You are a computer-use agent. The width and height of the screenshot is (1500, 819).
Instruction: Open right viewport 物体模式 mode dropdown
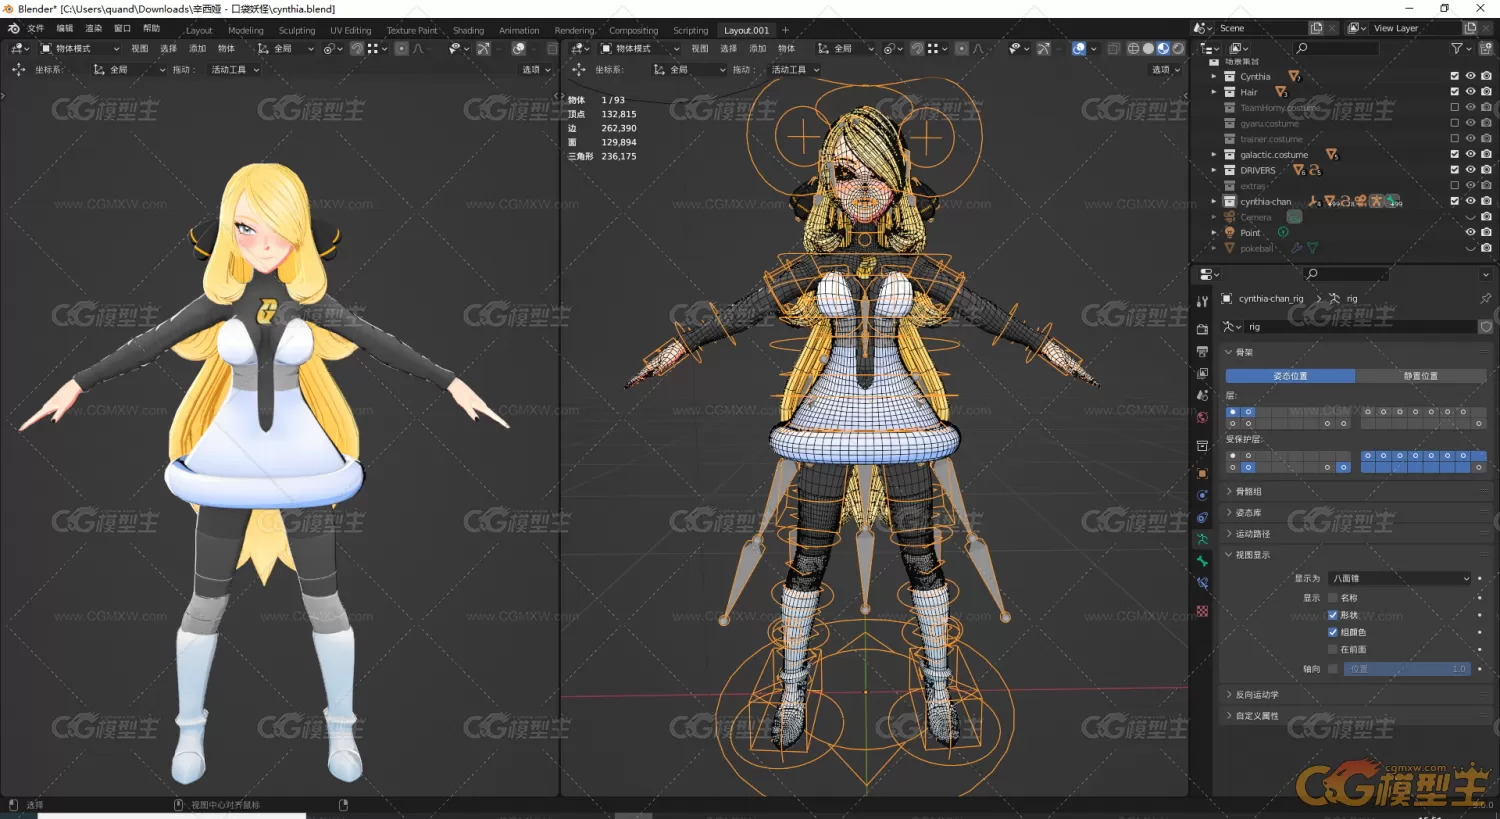pyautogui.click(x=640, y=48)
